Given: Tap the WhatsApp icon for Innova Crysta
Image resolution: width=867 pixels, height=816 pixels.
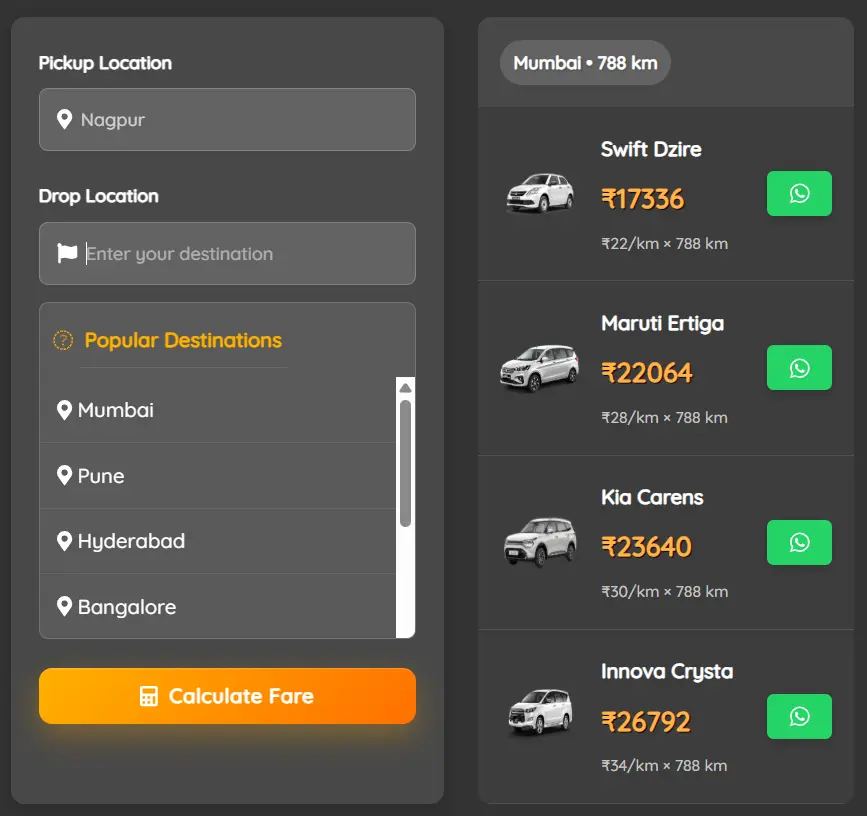Looking at the screenshot, I should 799,716.
